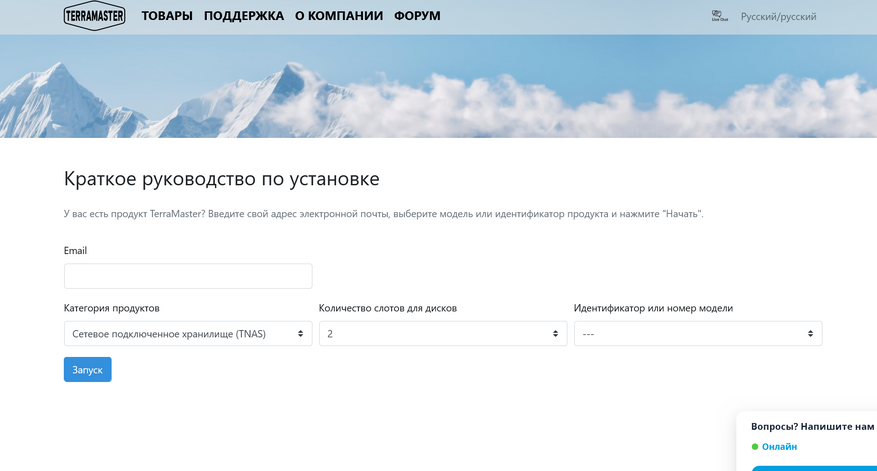
Task: Click the mountain banner image
Action: click(x=438, y=86)
